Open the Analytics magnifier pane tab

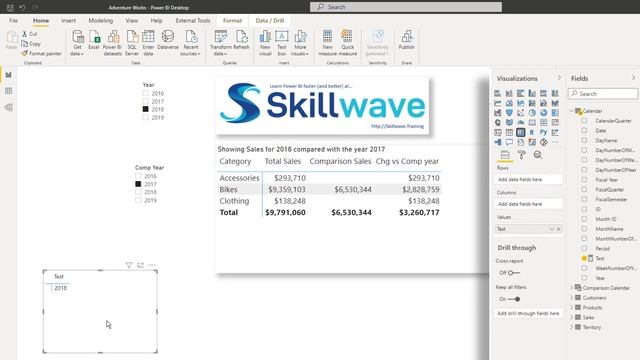538,155
